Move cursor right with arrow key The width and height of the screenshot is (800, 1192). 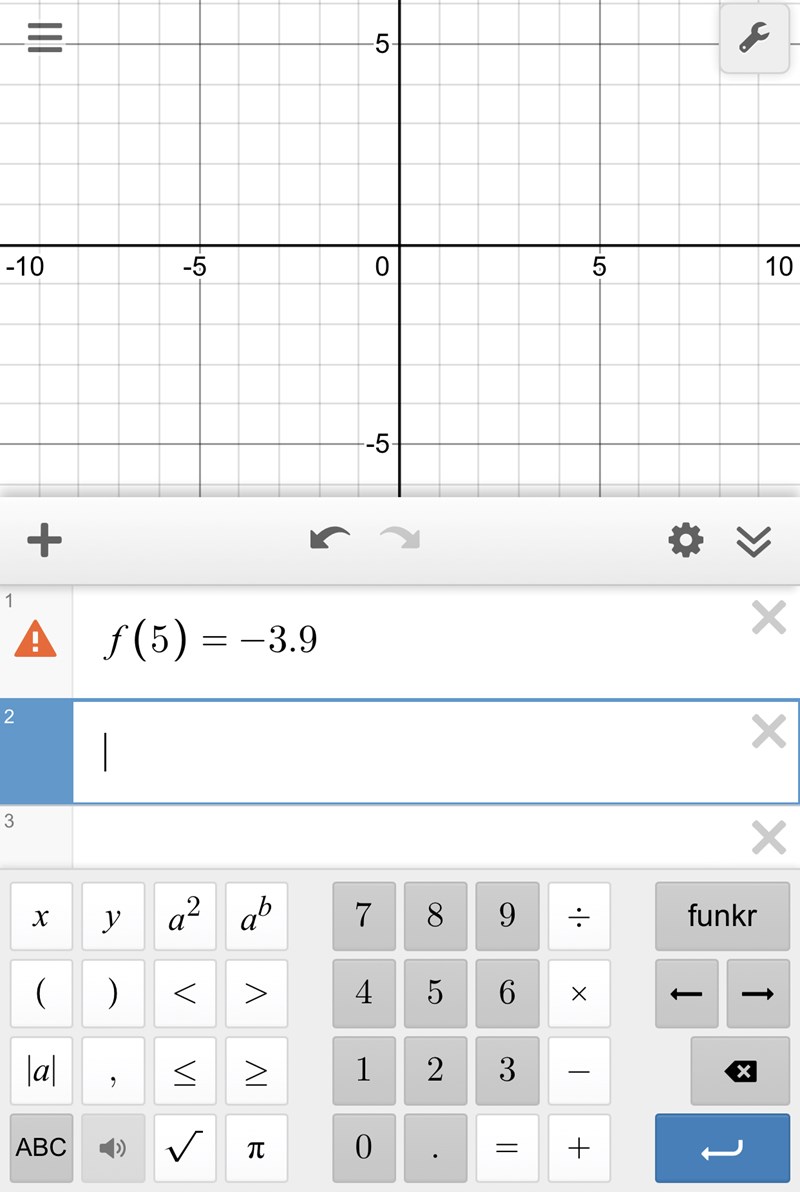click(758, 994)
